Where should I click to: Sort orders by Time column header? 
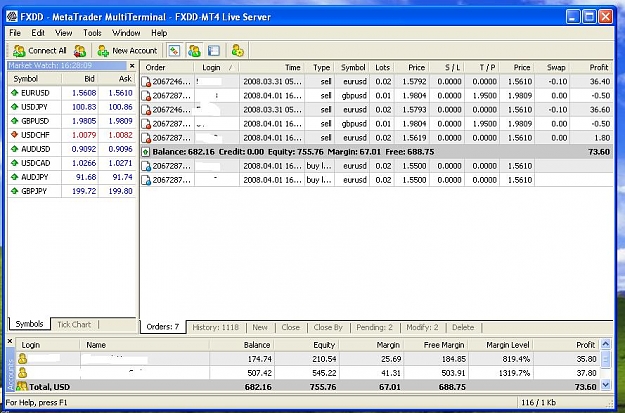[x=272, y=67]
